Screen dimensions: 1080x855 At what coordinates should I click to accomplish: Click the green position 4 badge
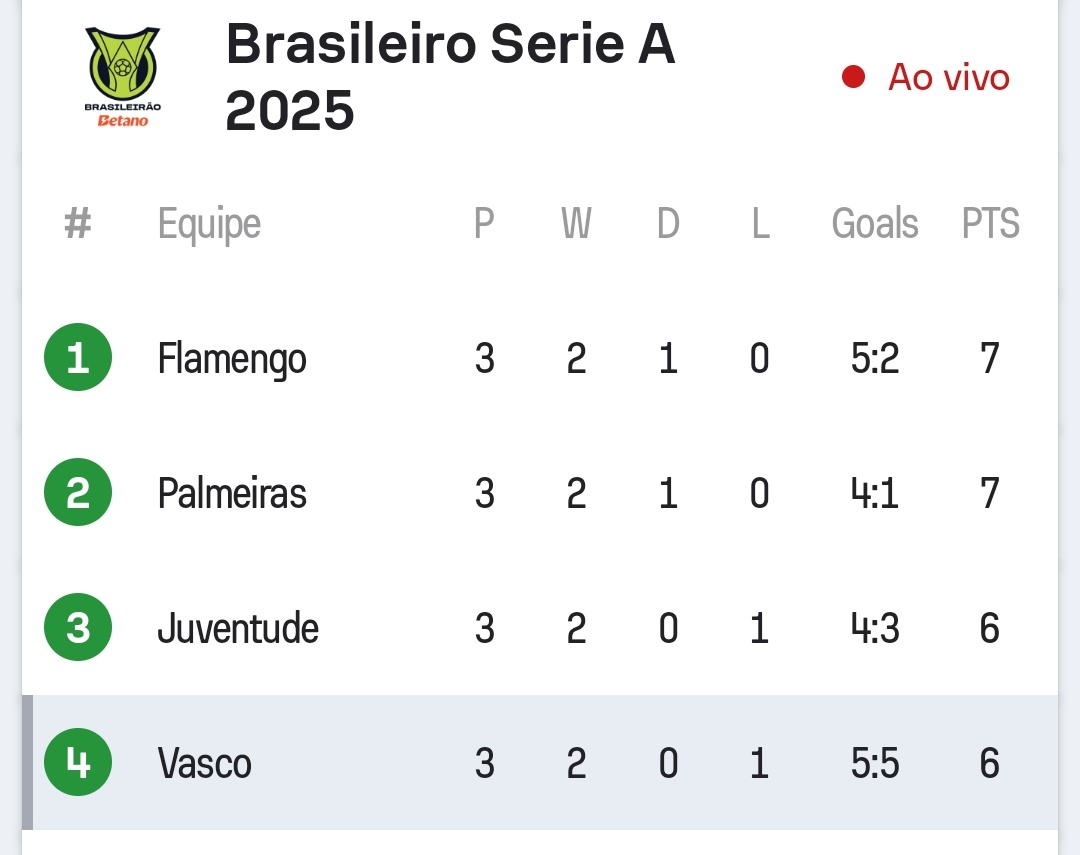pyautogui.click(x=78, y=763)
